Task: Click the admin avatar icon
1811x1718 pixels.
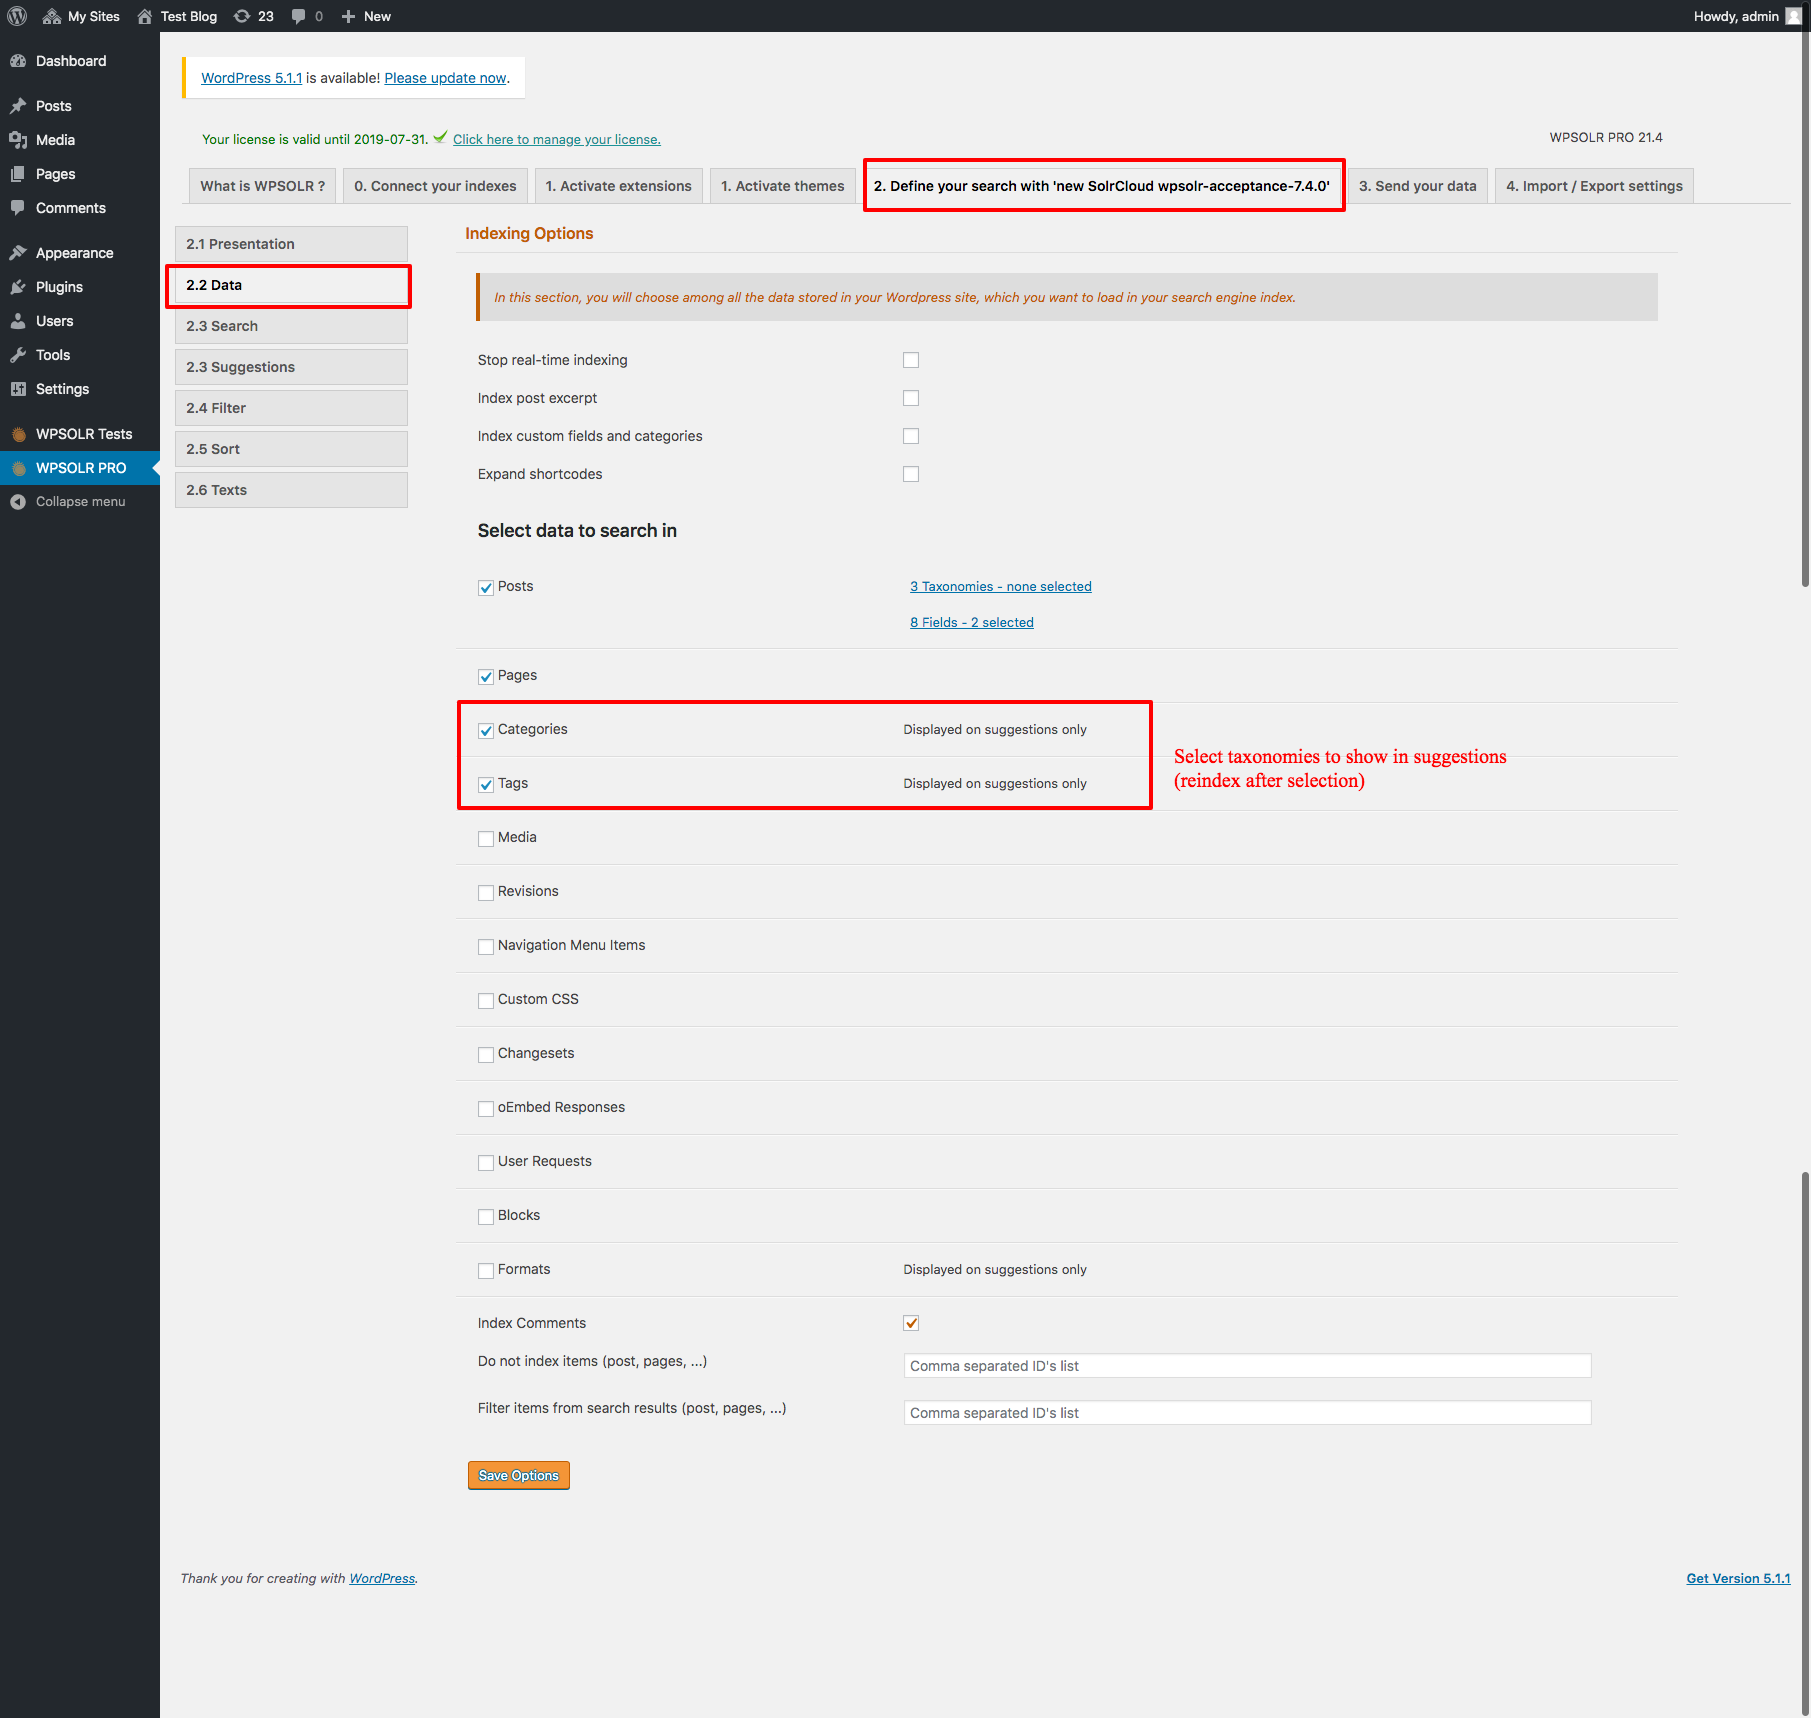Action: (x=1793, y=16)
